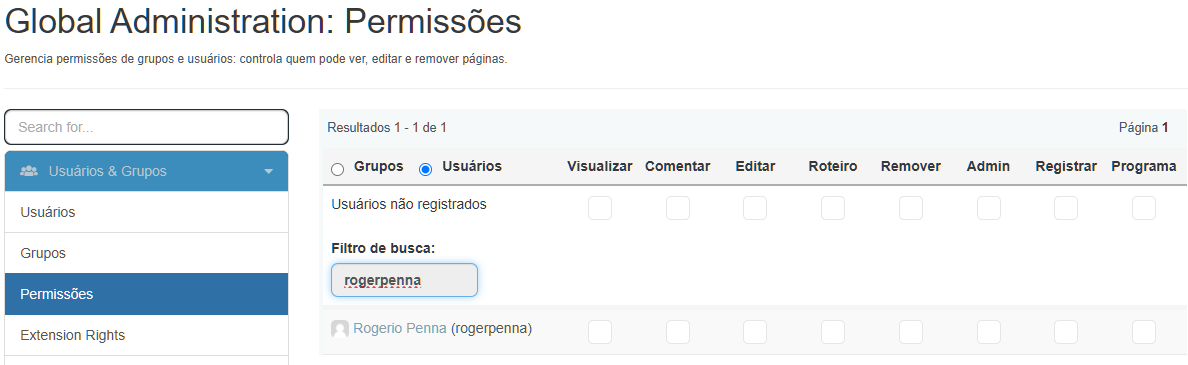Image resolution: width=1188 pixels, height=365 pixels.
Task: Open the Grupos sidebar item
Action: click(x=146, y=253)
